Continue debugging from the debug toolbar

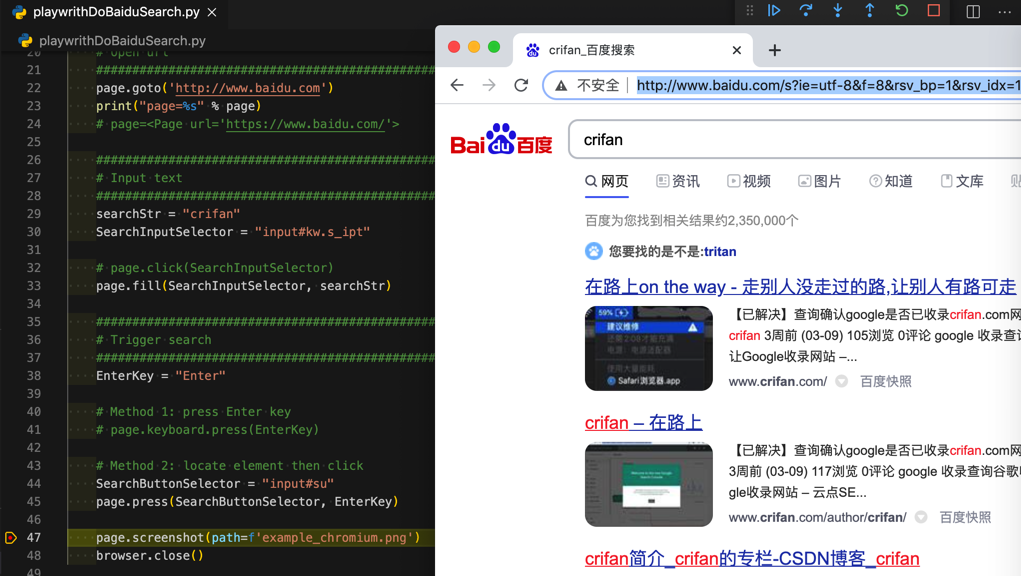[774, 10]
